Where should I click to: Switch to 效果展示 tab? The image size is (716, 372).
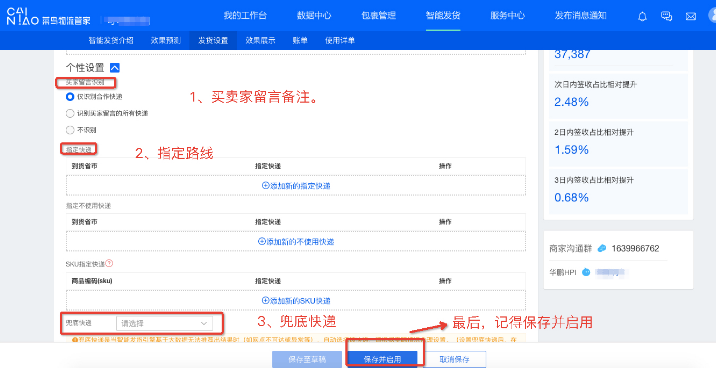(260, 41)
